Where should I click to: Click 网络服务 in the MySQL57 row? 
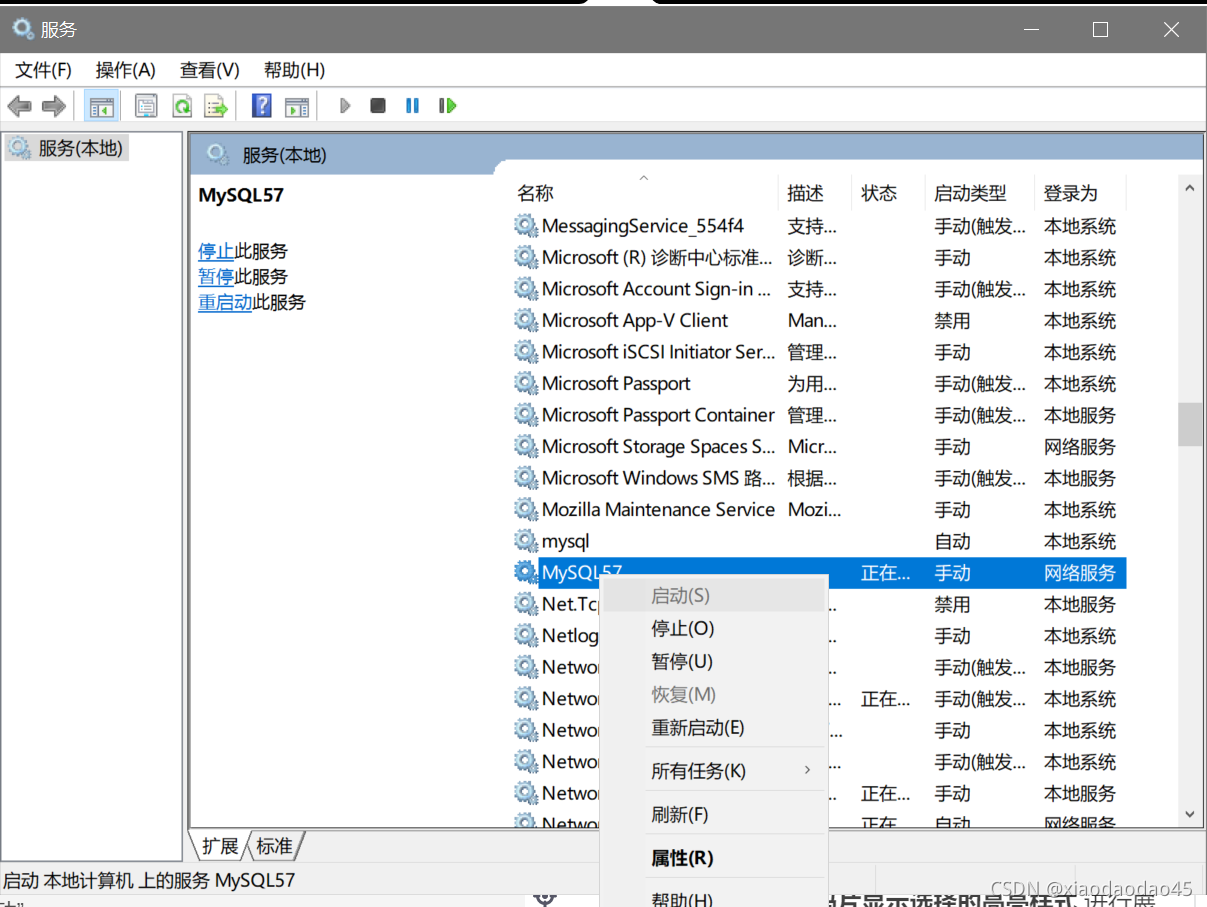1080,573
